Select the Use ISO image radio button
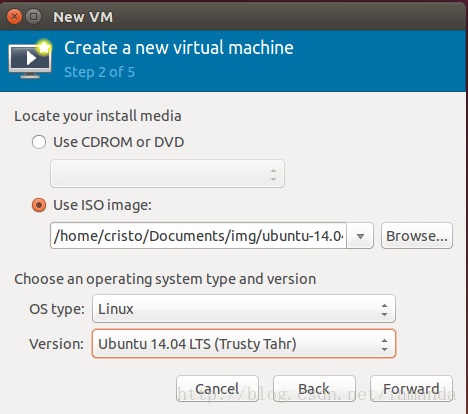Screen dimensions: 468x414 (x=39, y=205)
